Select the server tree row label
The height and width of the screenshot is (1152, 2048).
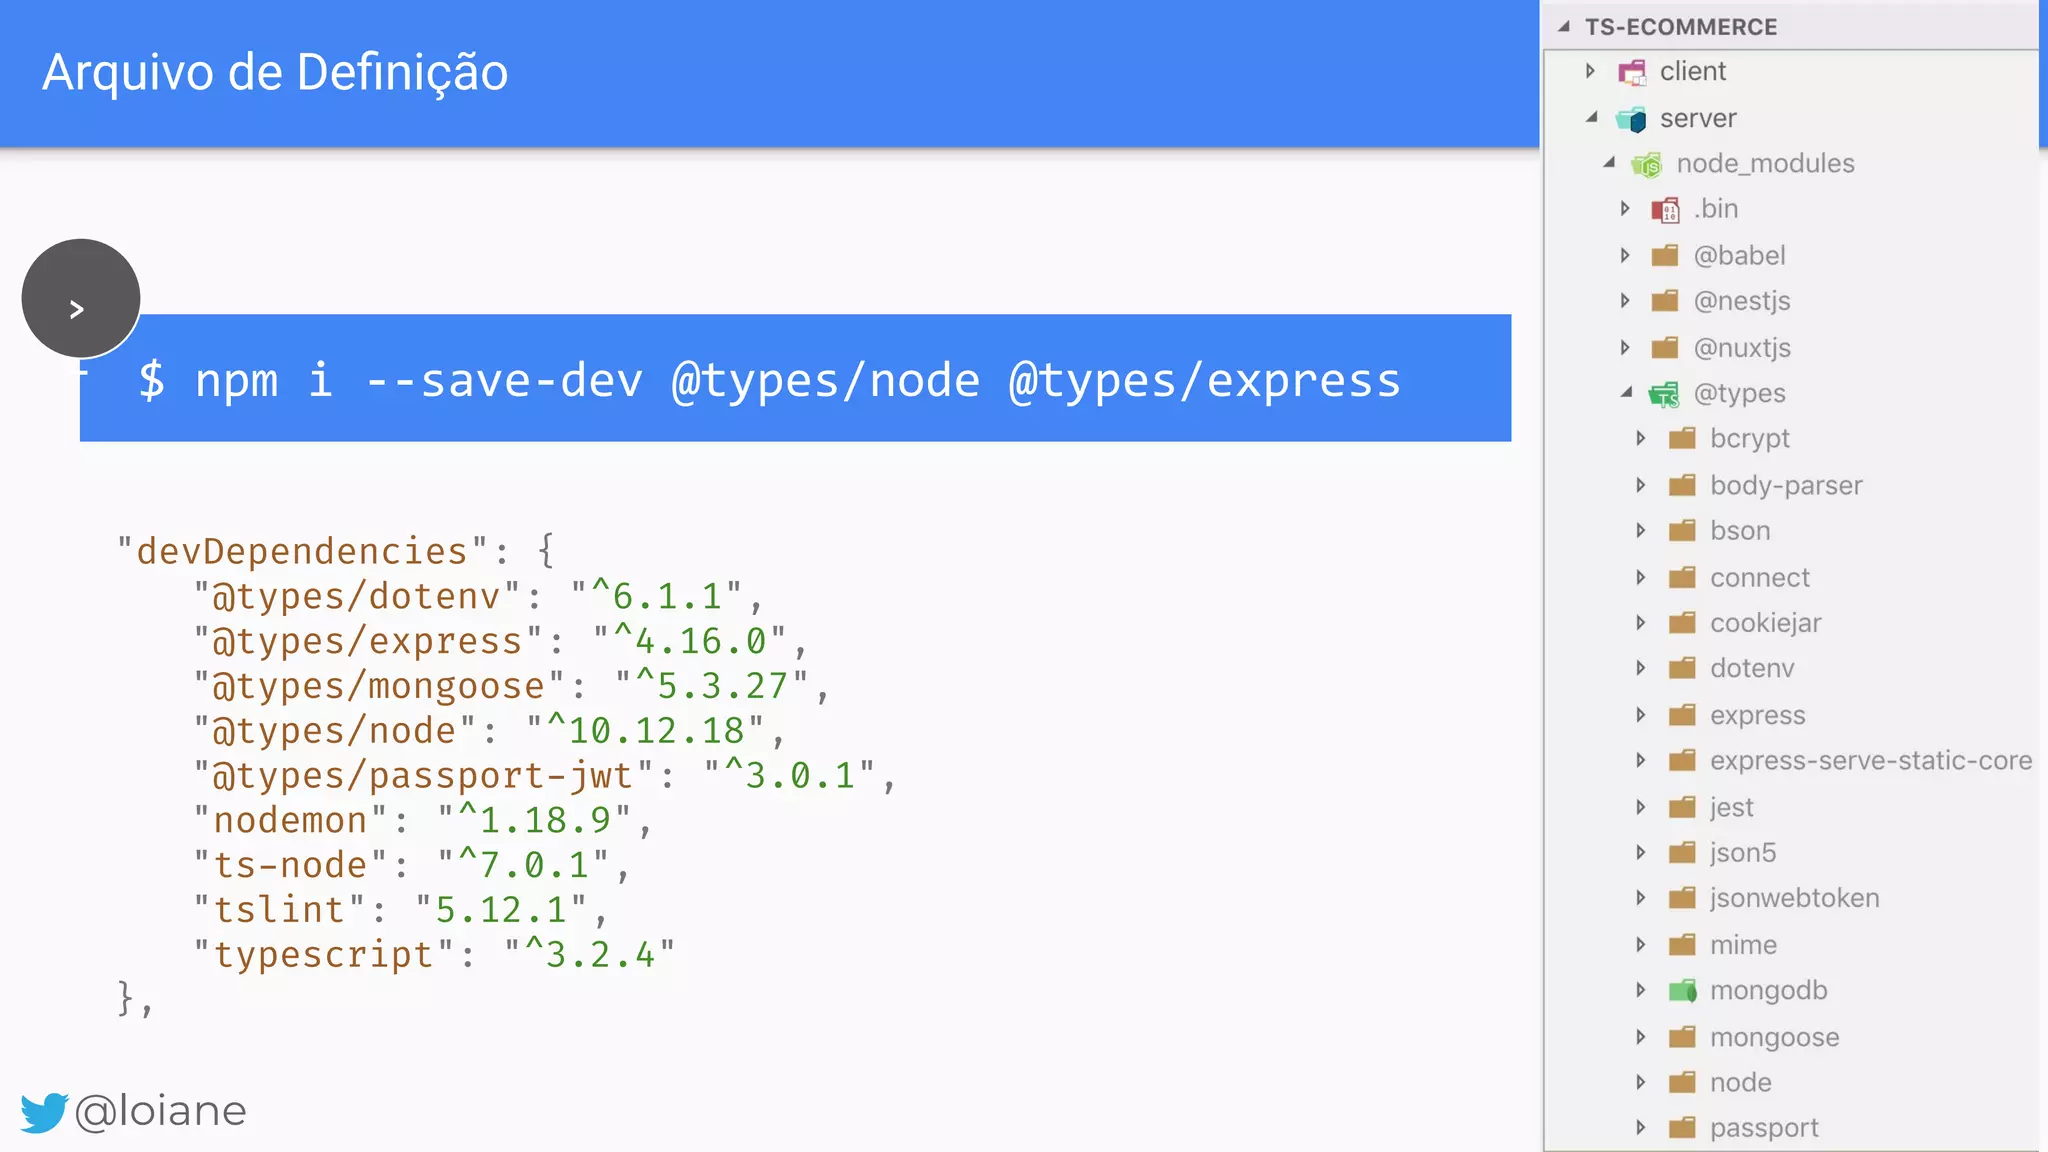pos(1698,119)
